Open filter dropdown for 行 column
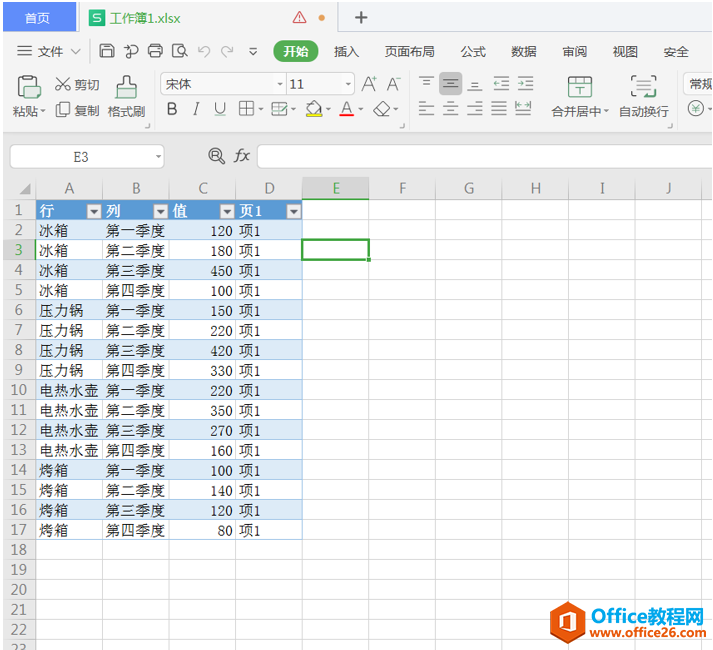The width and height of the screenshot is (713, 650). click(x=94, y=212)
